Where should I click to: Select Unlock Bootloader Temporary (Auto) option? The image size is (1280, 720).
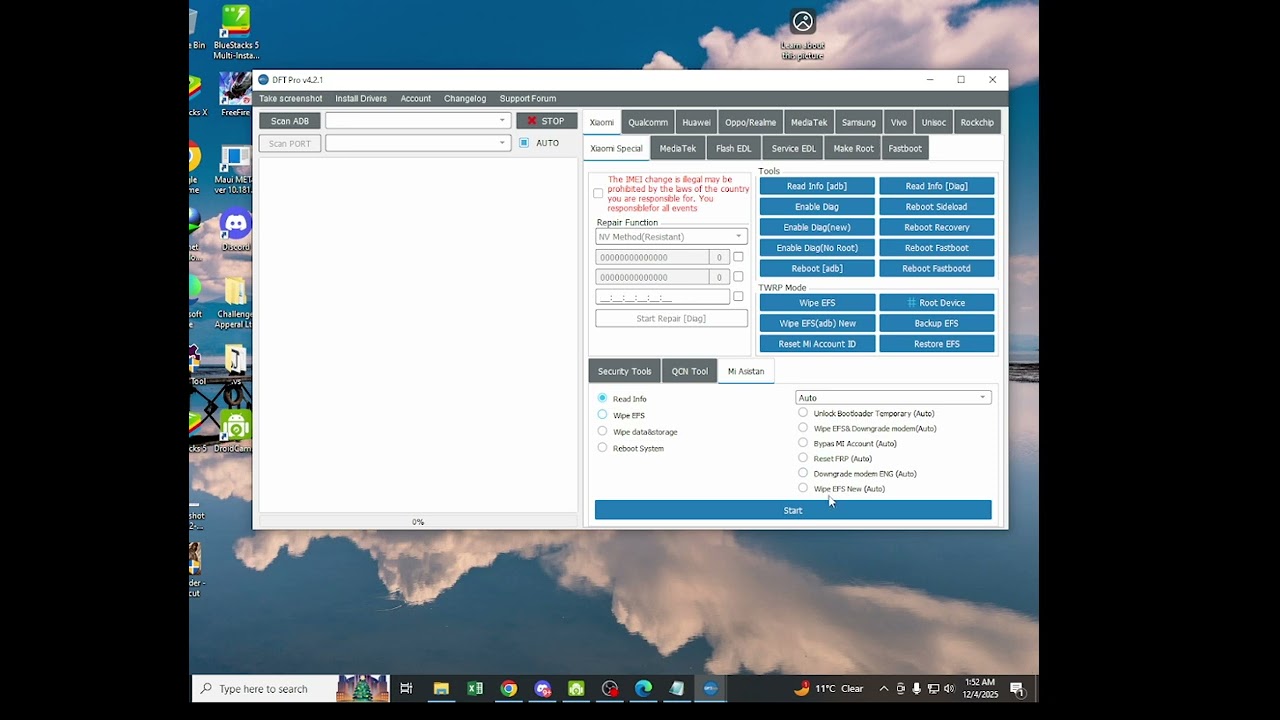point(803,413)
